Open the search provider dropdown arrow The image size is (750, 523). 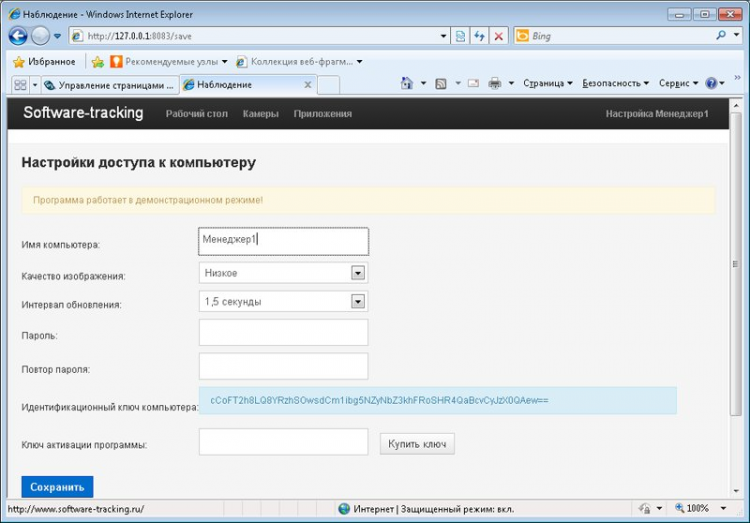click(x=737, y=35)
